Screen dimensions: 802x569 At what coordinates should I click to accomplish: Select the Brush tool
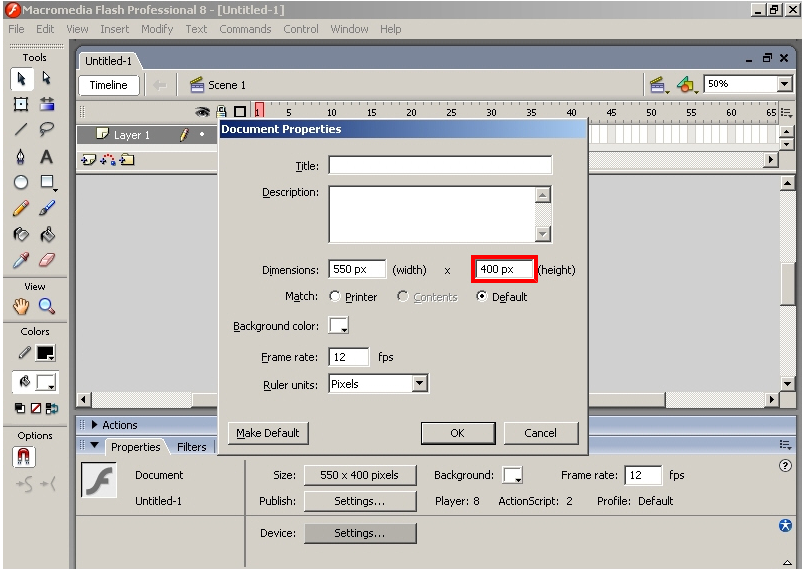tap(47, 208)
